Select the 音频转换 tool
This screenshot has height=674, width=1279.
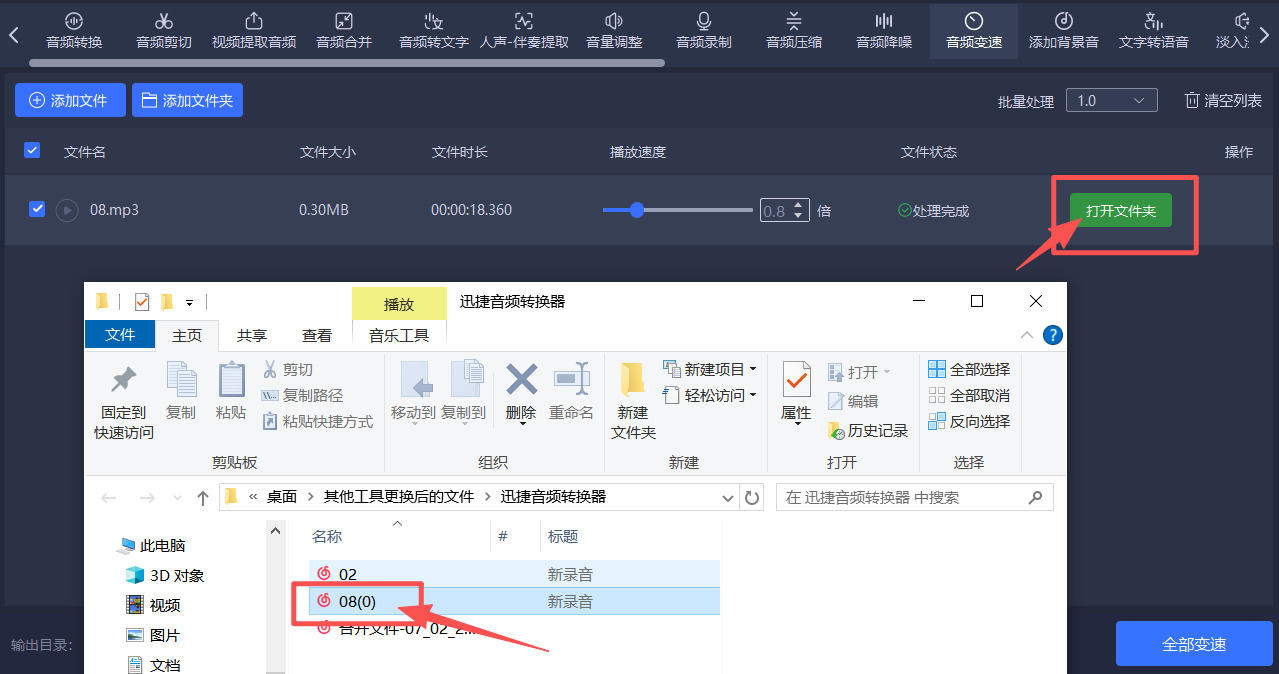click(73, 30)
